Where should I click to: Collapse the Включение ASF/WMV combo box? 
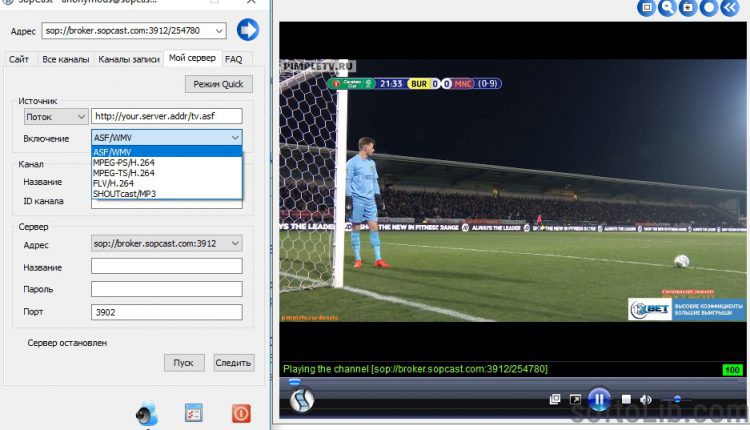pos(235,138)
